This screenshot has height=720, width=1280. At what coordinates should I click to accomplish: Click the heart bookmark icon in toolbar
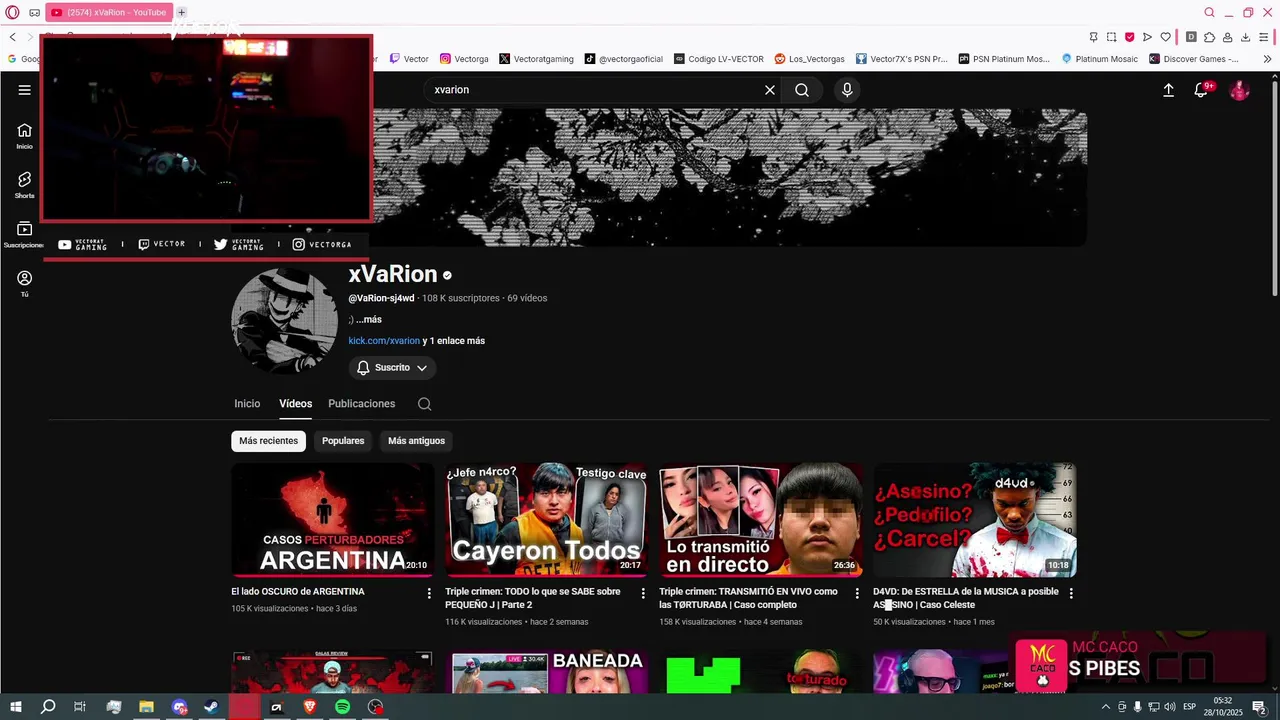pos(1165,37)
